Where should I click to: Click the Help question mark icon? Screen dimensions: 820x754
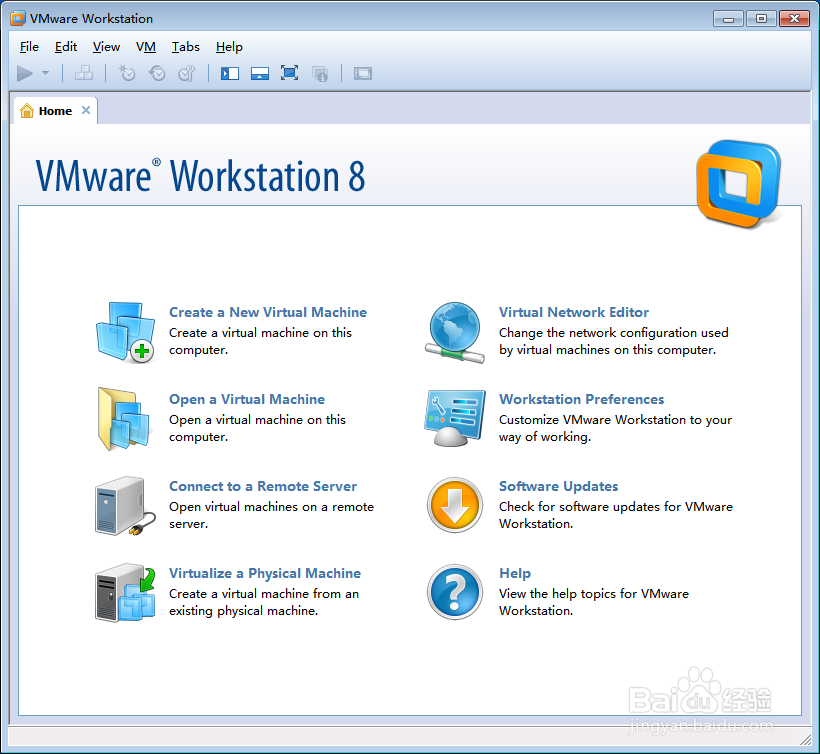[x=455, y=592]
